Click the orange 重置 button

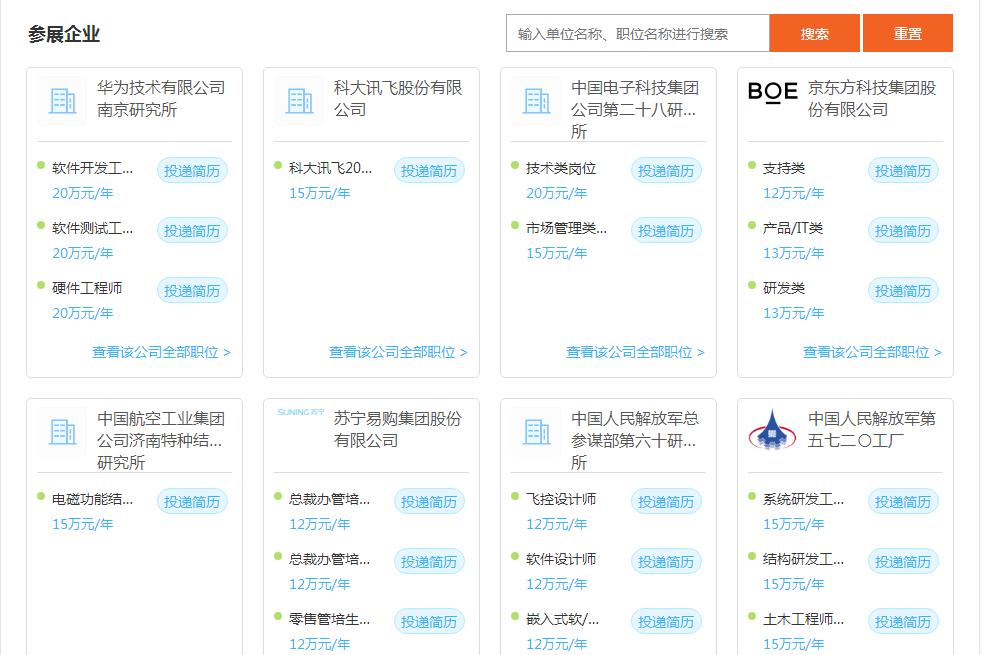pos(907,33)
